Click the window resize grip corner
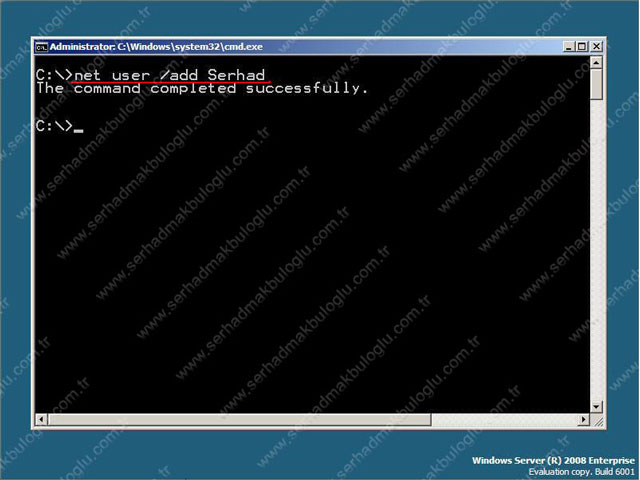640x480 pixels. pos(597,420)
